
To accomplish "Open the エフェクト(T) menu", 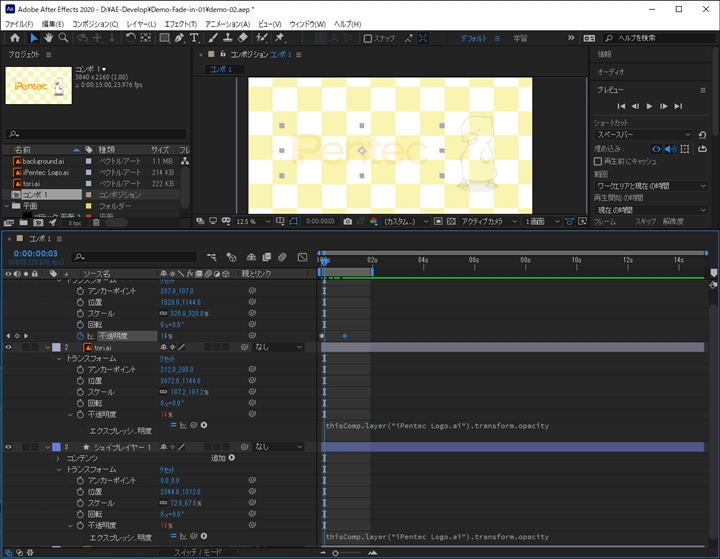I will 180,23.
